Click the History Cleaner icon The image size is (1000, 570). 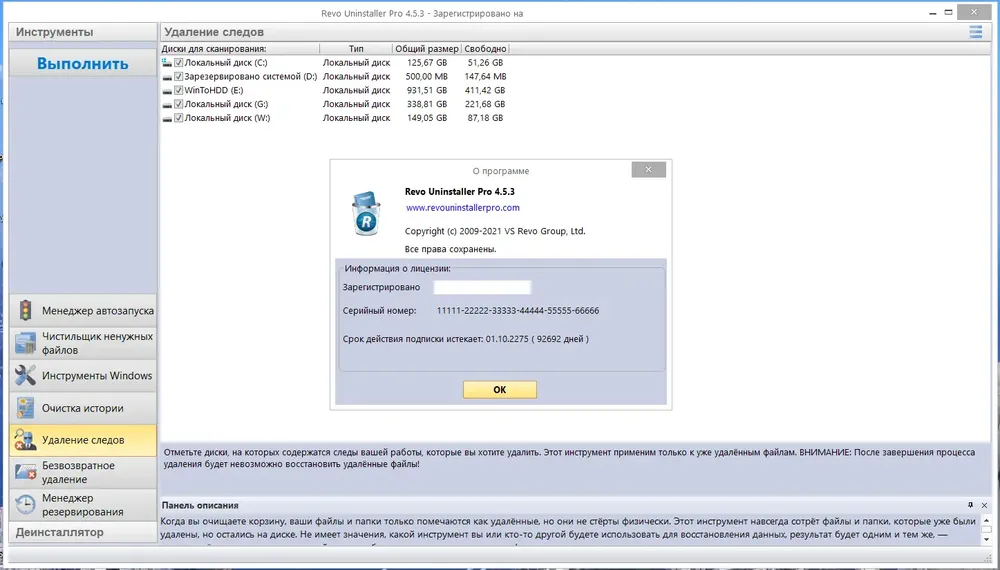point(26,408)
